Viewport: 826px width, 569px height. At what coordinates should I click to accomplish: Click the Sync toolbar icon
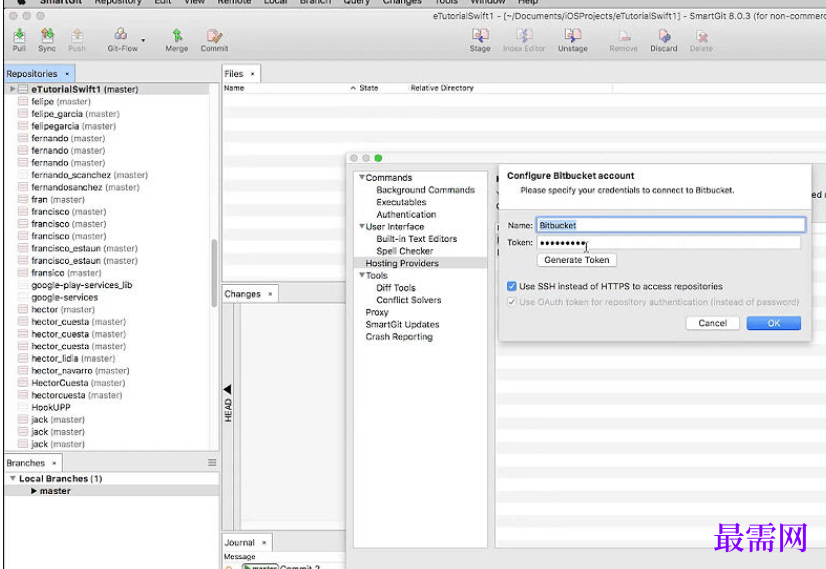(x=47, y=40)
